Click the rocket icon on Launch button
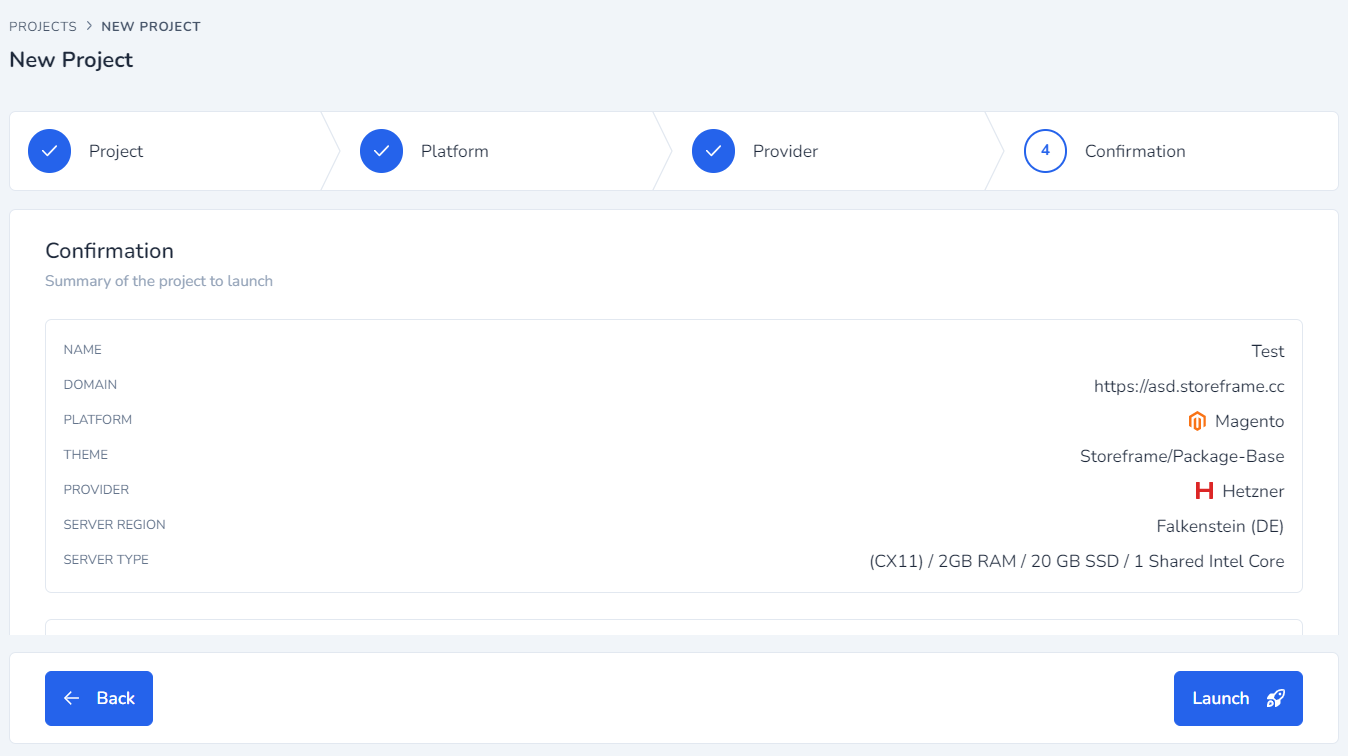The width and height of the screenshot is (1348, 756). (1275, 698)
